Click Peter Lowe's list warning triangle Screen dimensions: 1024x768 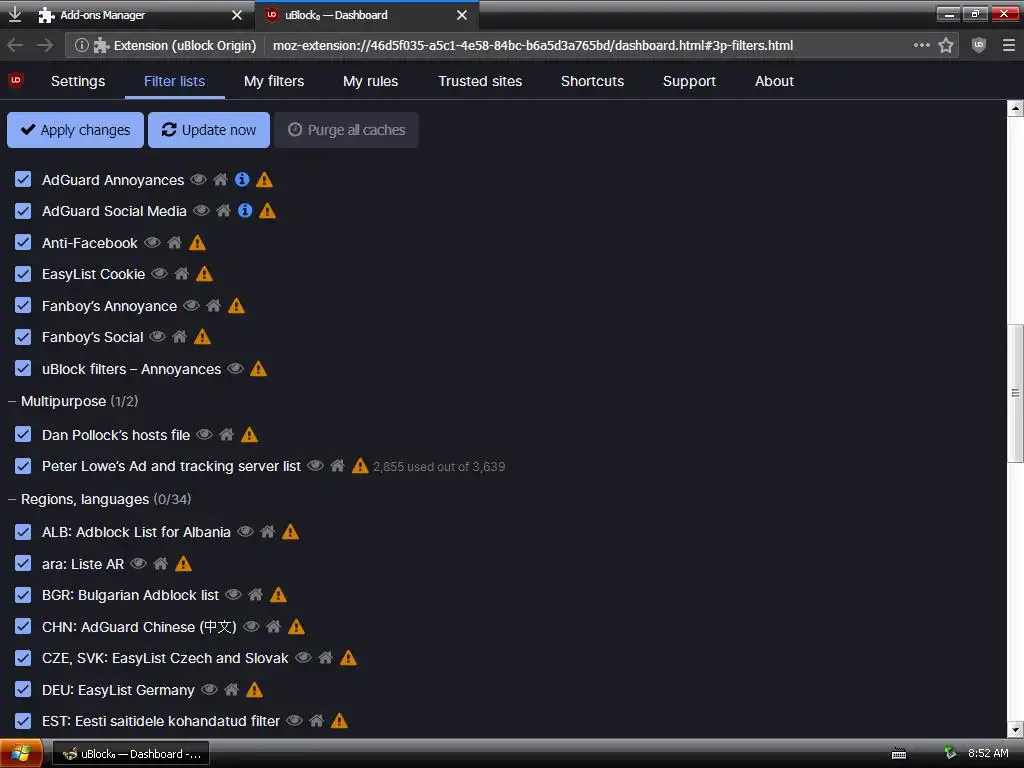[x=360, y=466]
